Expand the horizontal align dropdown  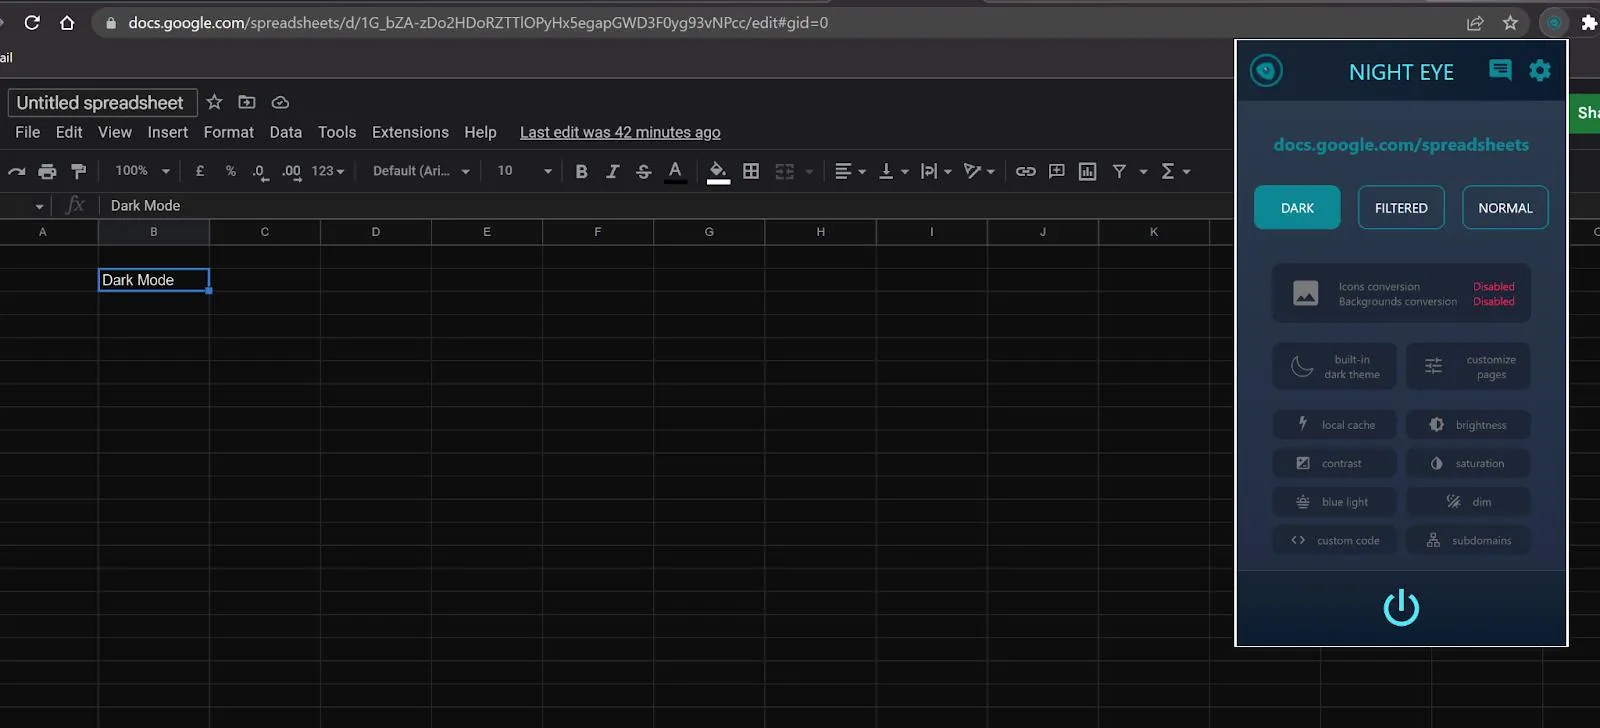pyautogui.click(x=850, y=171)
